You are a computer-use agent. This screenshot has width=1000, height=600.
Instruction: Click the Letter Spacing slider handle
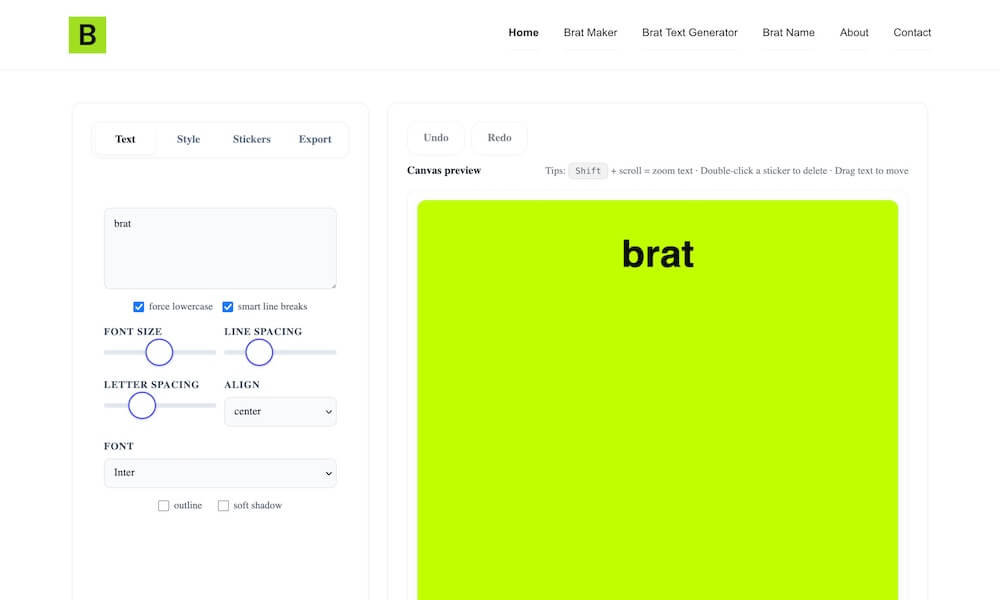140,405
